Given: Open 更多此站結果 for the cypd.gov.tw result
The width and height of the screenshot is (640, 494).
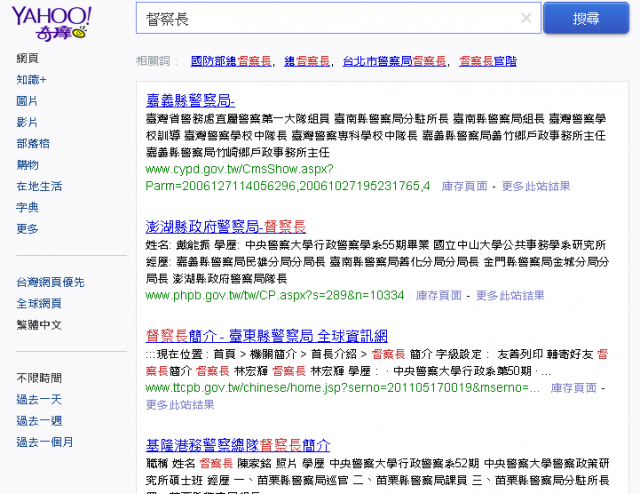Looking at the screenshot, I should pyautogui.click(x=536, y=186).
